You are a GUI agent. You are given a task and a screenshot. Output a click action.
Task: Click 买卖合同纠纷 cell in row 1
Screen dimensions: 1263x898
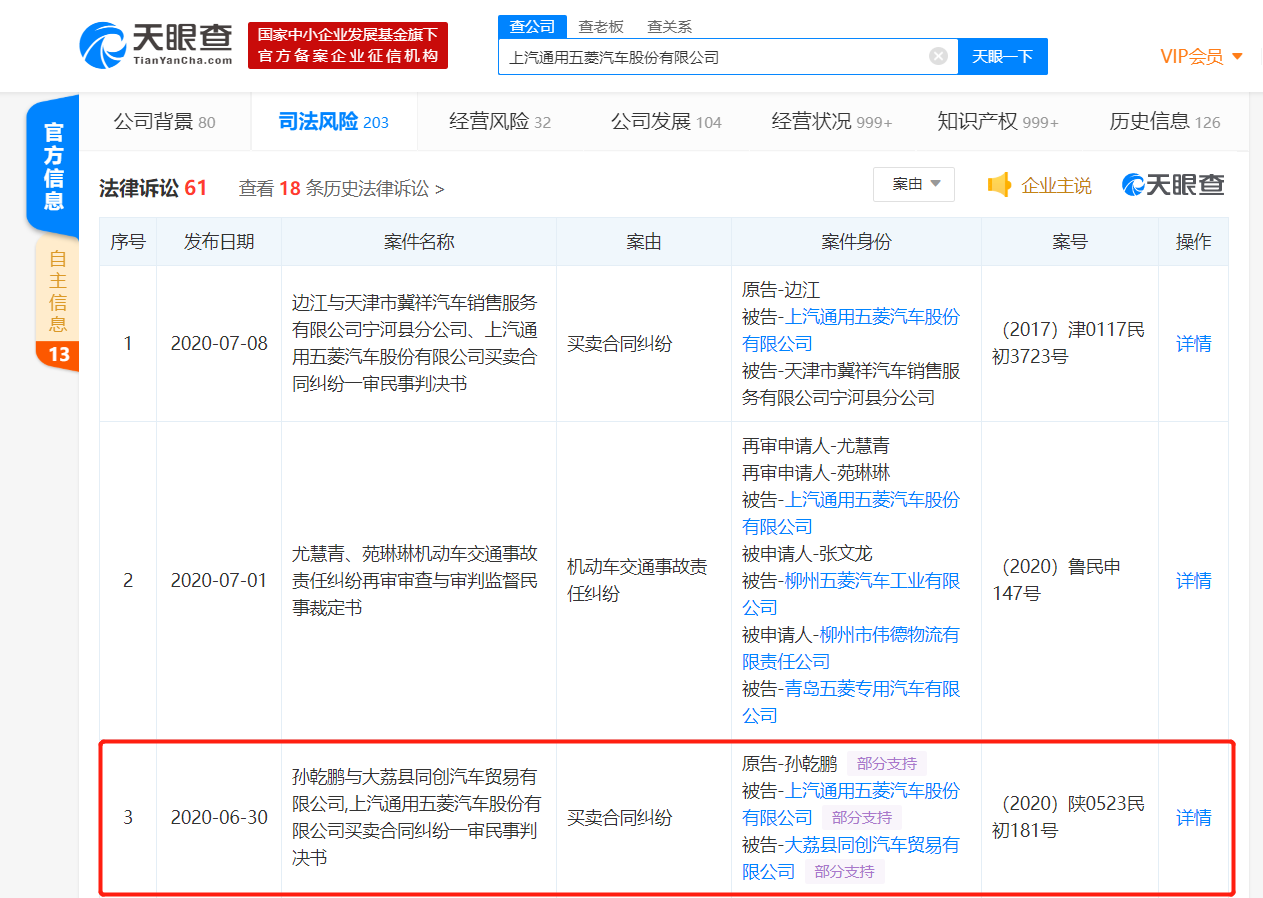pos(620,343)
